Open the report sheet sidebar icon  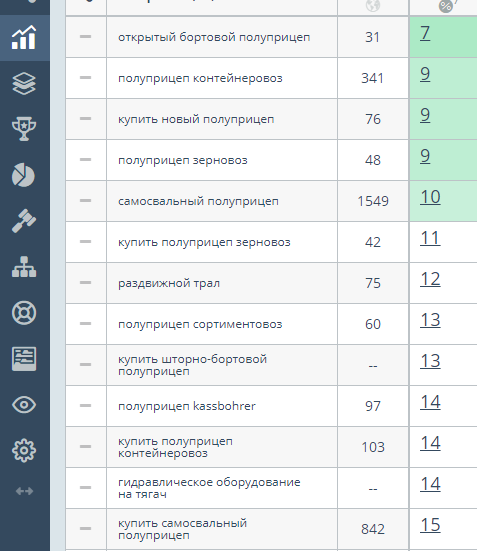24,359
